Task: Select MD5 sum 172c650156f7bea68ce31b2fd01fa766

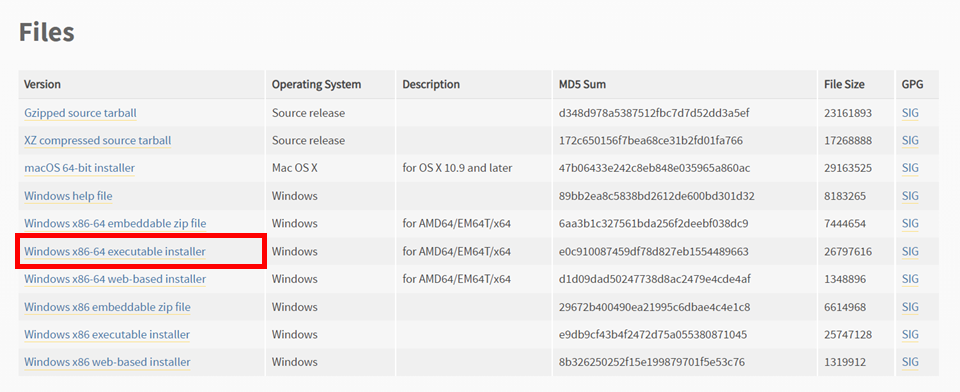Action: (651, 141)
